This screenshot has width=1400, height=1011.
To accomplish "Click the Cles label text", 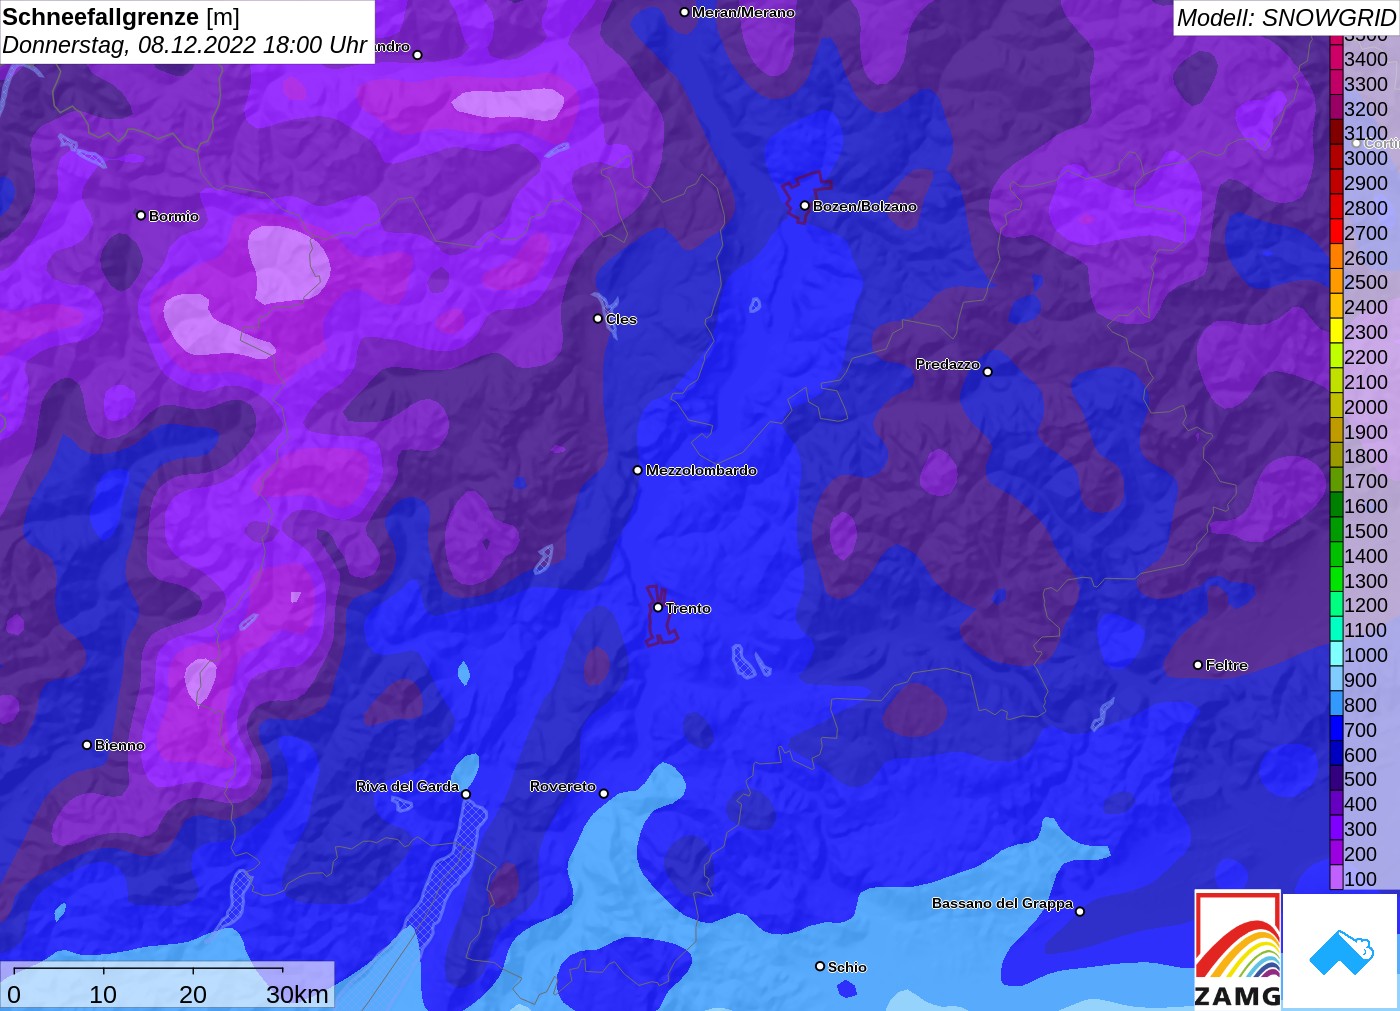I will pos(621,319).
